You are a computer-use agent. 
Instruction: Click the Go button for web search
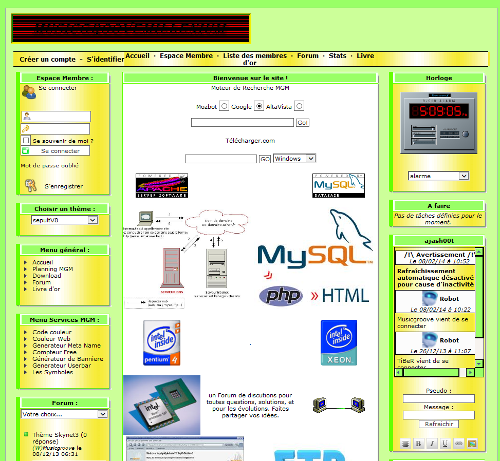tap(303, 122)
